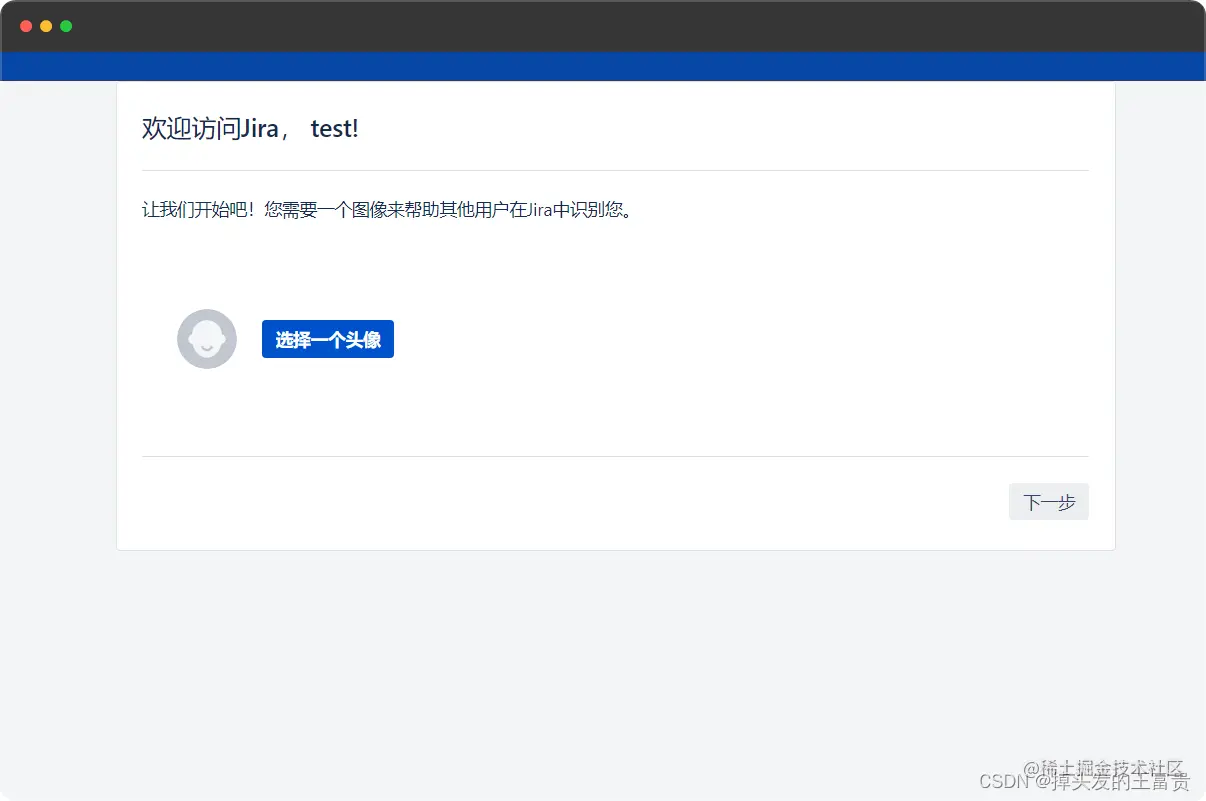Click the default gray avatar image

click(x=207, y=339)
